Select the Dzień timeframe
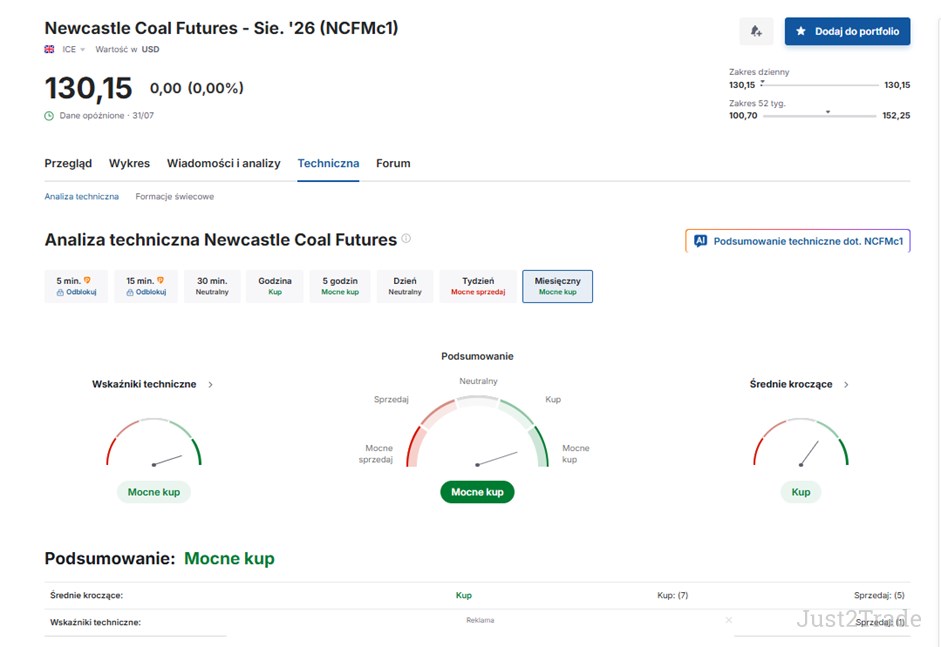This screenshot has height=647, width=941. pos(405,286)
